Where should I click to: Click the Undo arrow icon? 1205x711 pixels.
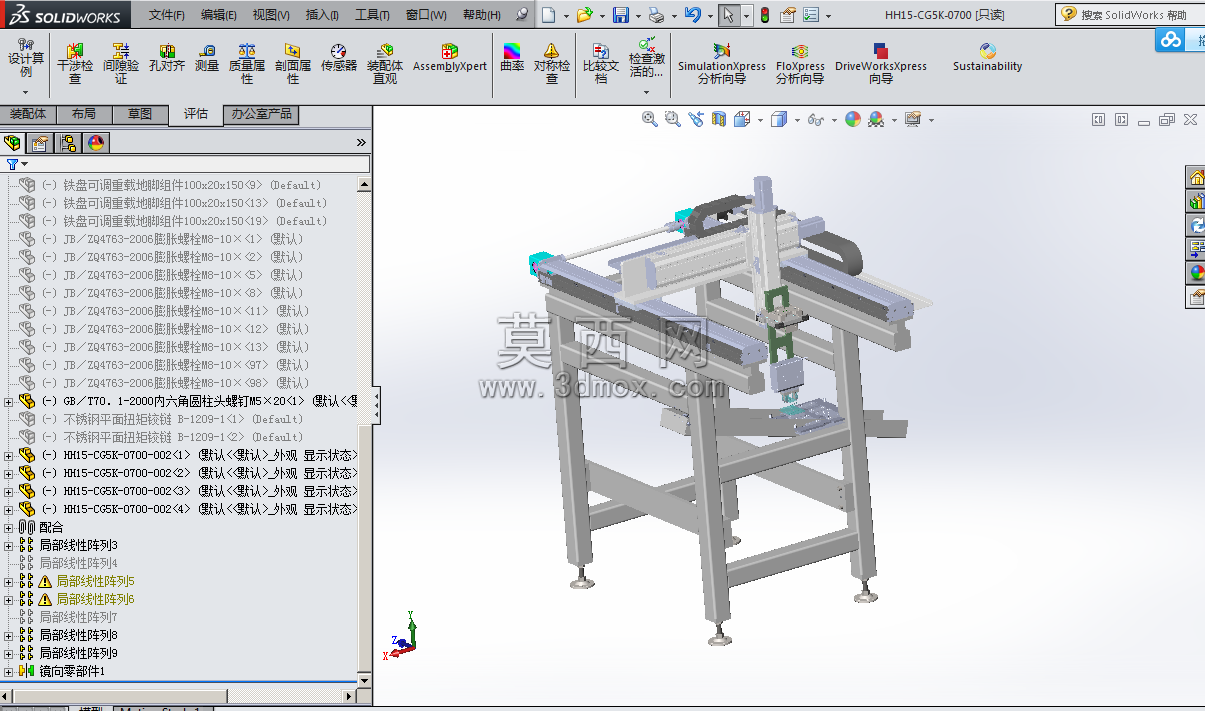coord(692,15)
